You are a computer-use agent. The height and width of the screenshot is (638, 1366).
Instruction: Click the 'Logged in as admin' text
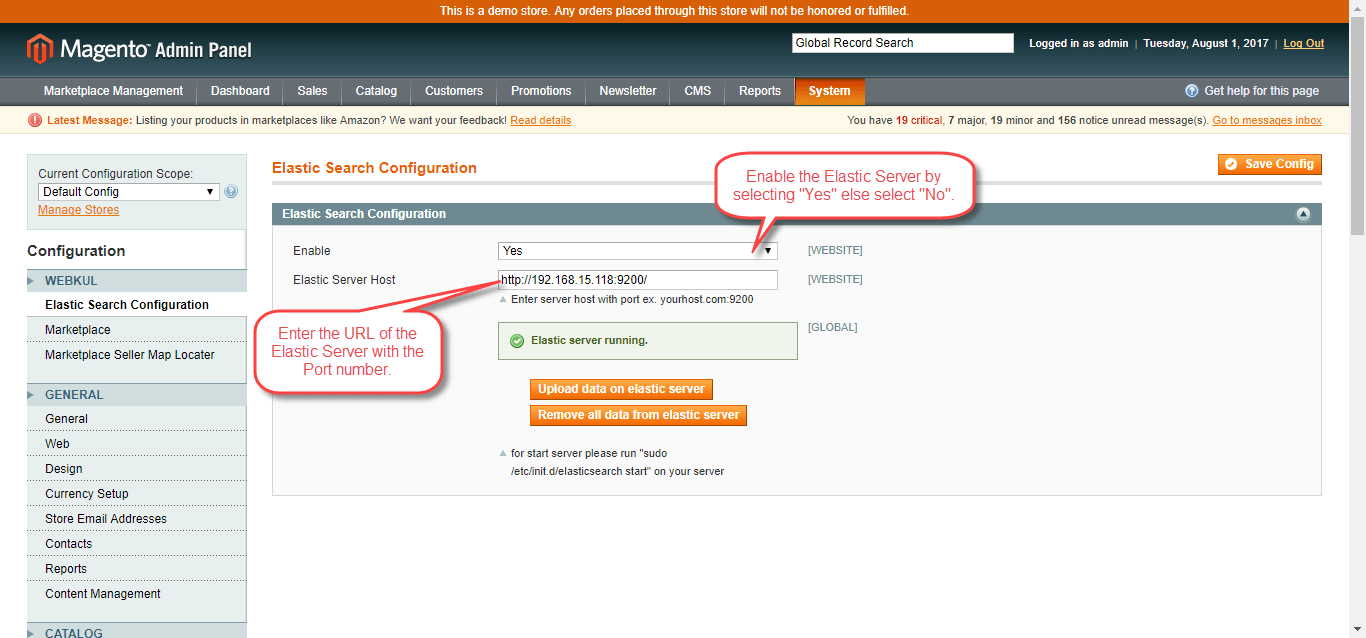[1078, 43]
